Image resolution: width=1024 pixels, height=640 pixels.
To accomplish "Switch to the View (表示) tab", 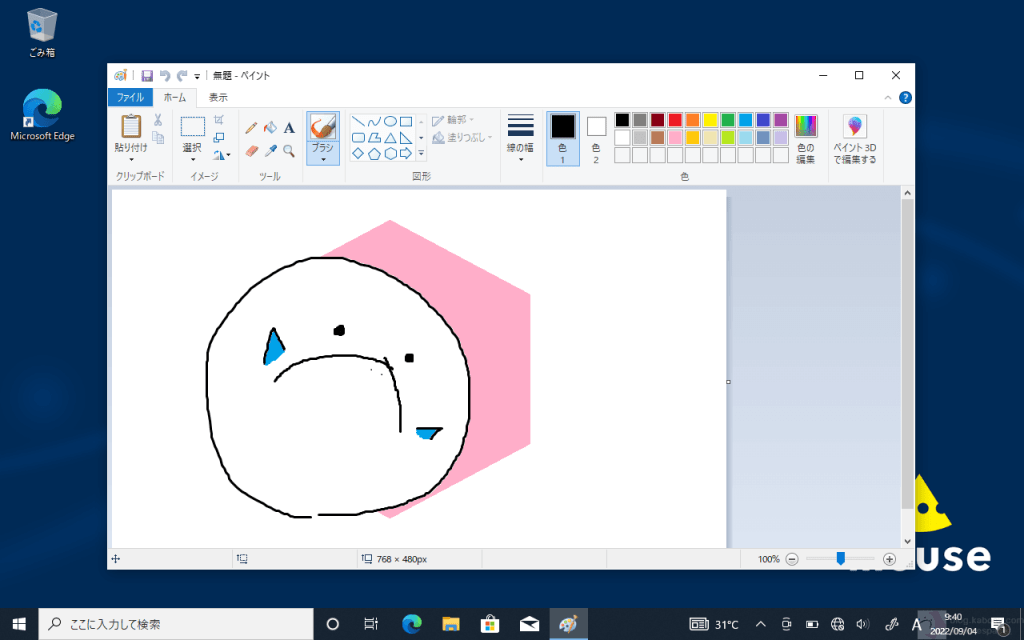I will (218, 97).
